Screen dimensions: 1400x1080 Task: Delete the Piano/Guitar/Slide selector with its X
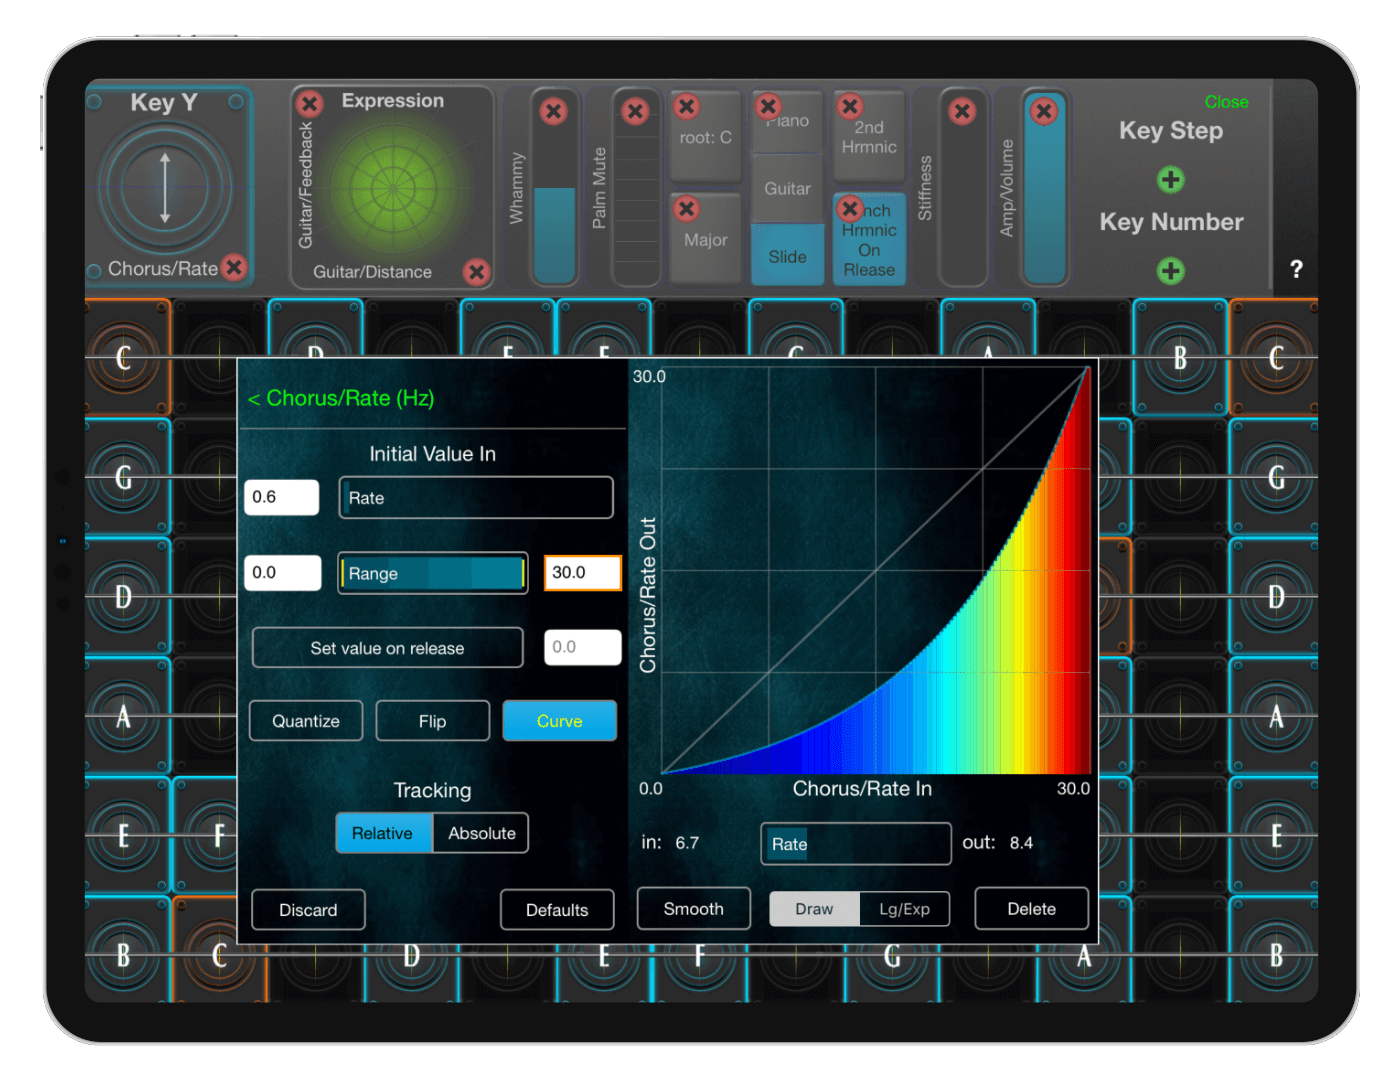pos(768,106)
